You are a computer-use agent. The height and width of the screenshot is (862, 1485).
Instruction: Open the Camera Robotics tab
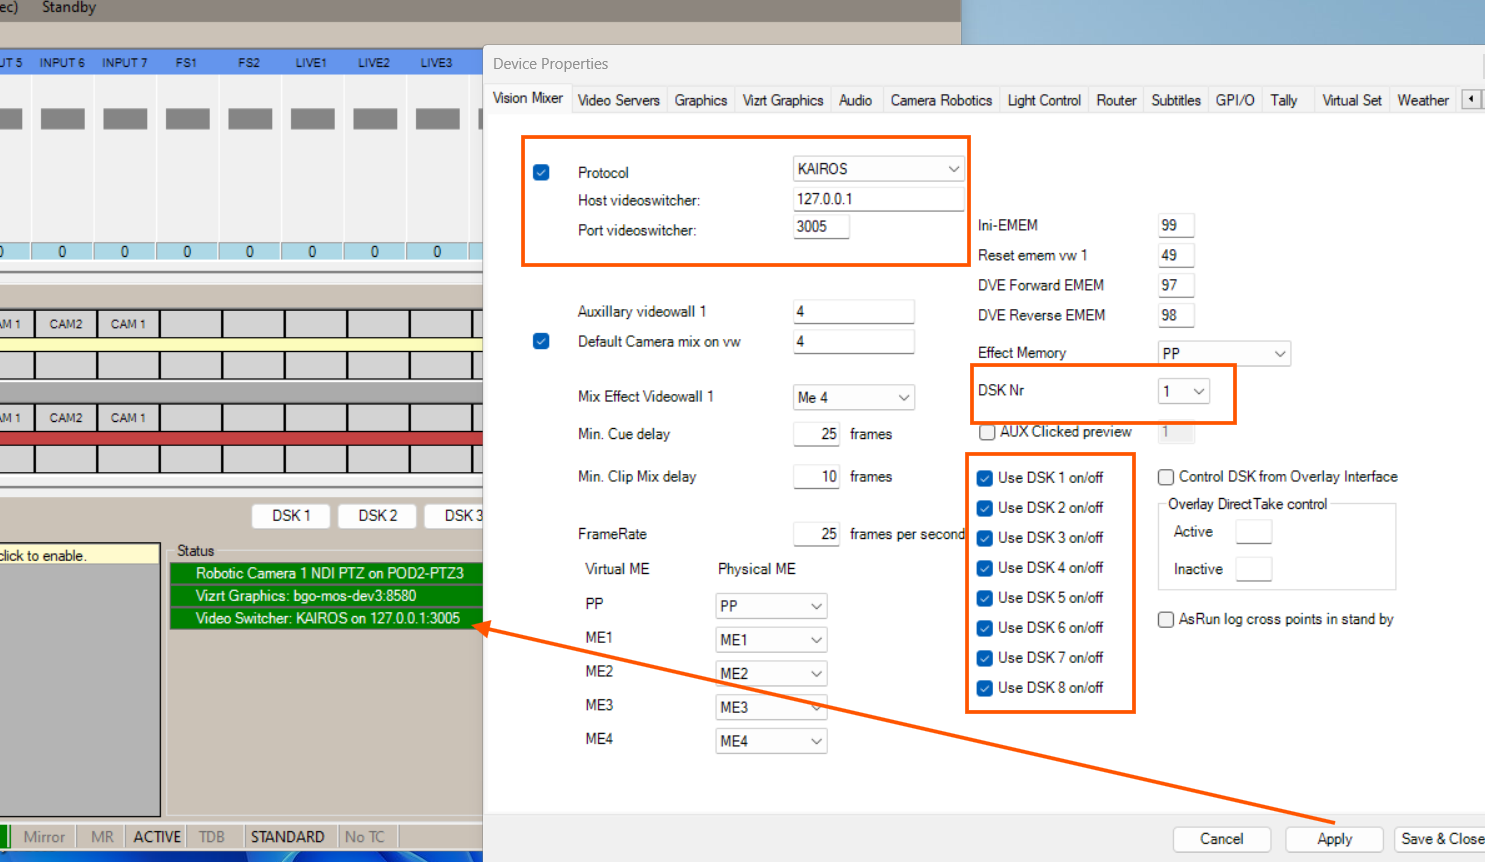point(940,100)
